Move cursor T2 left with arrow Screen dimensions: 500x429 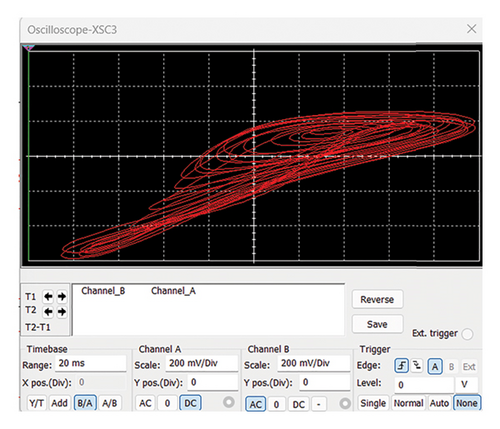tap(48, 312)
